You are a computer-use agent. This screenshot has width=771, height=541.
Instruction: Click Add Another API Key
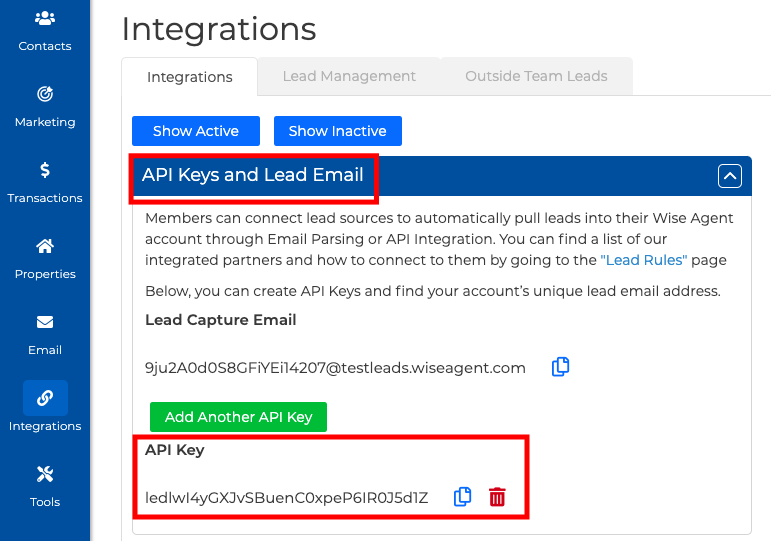coord(238,417)
